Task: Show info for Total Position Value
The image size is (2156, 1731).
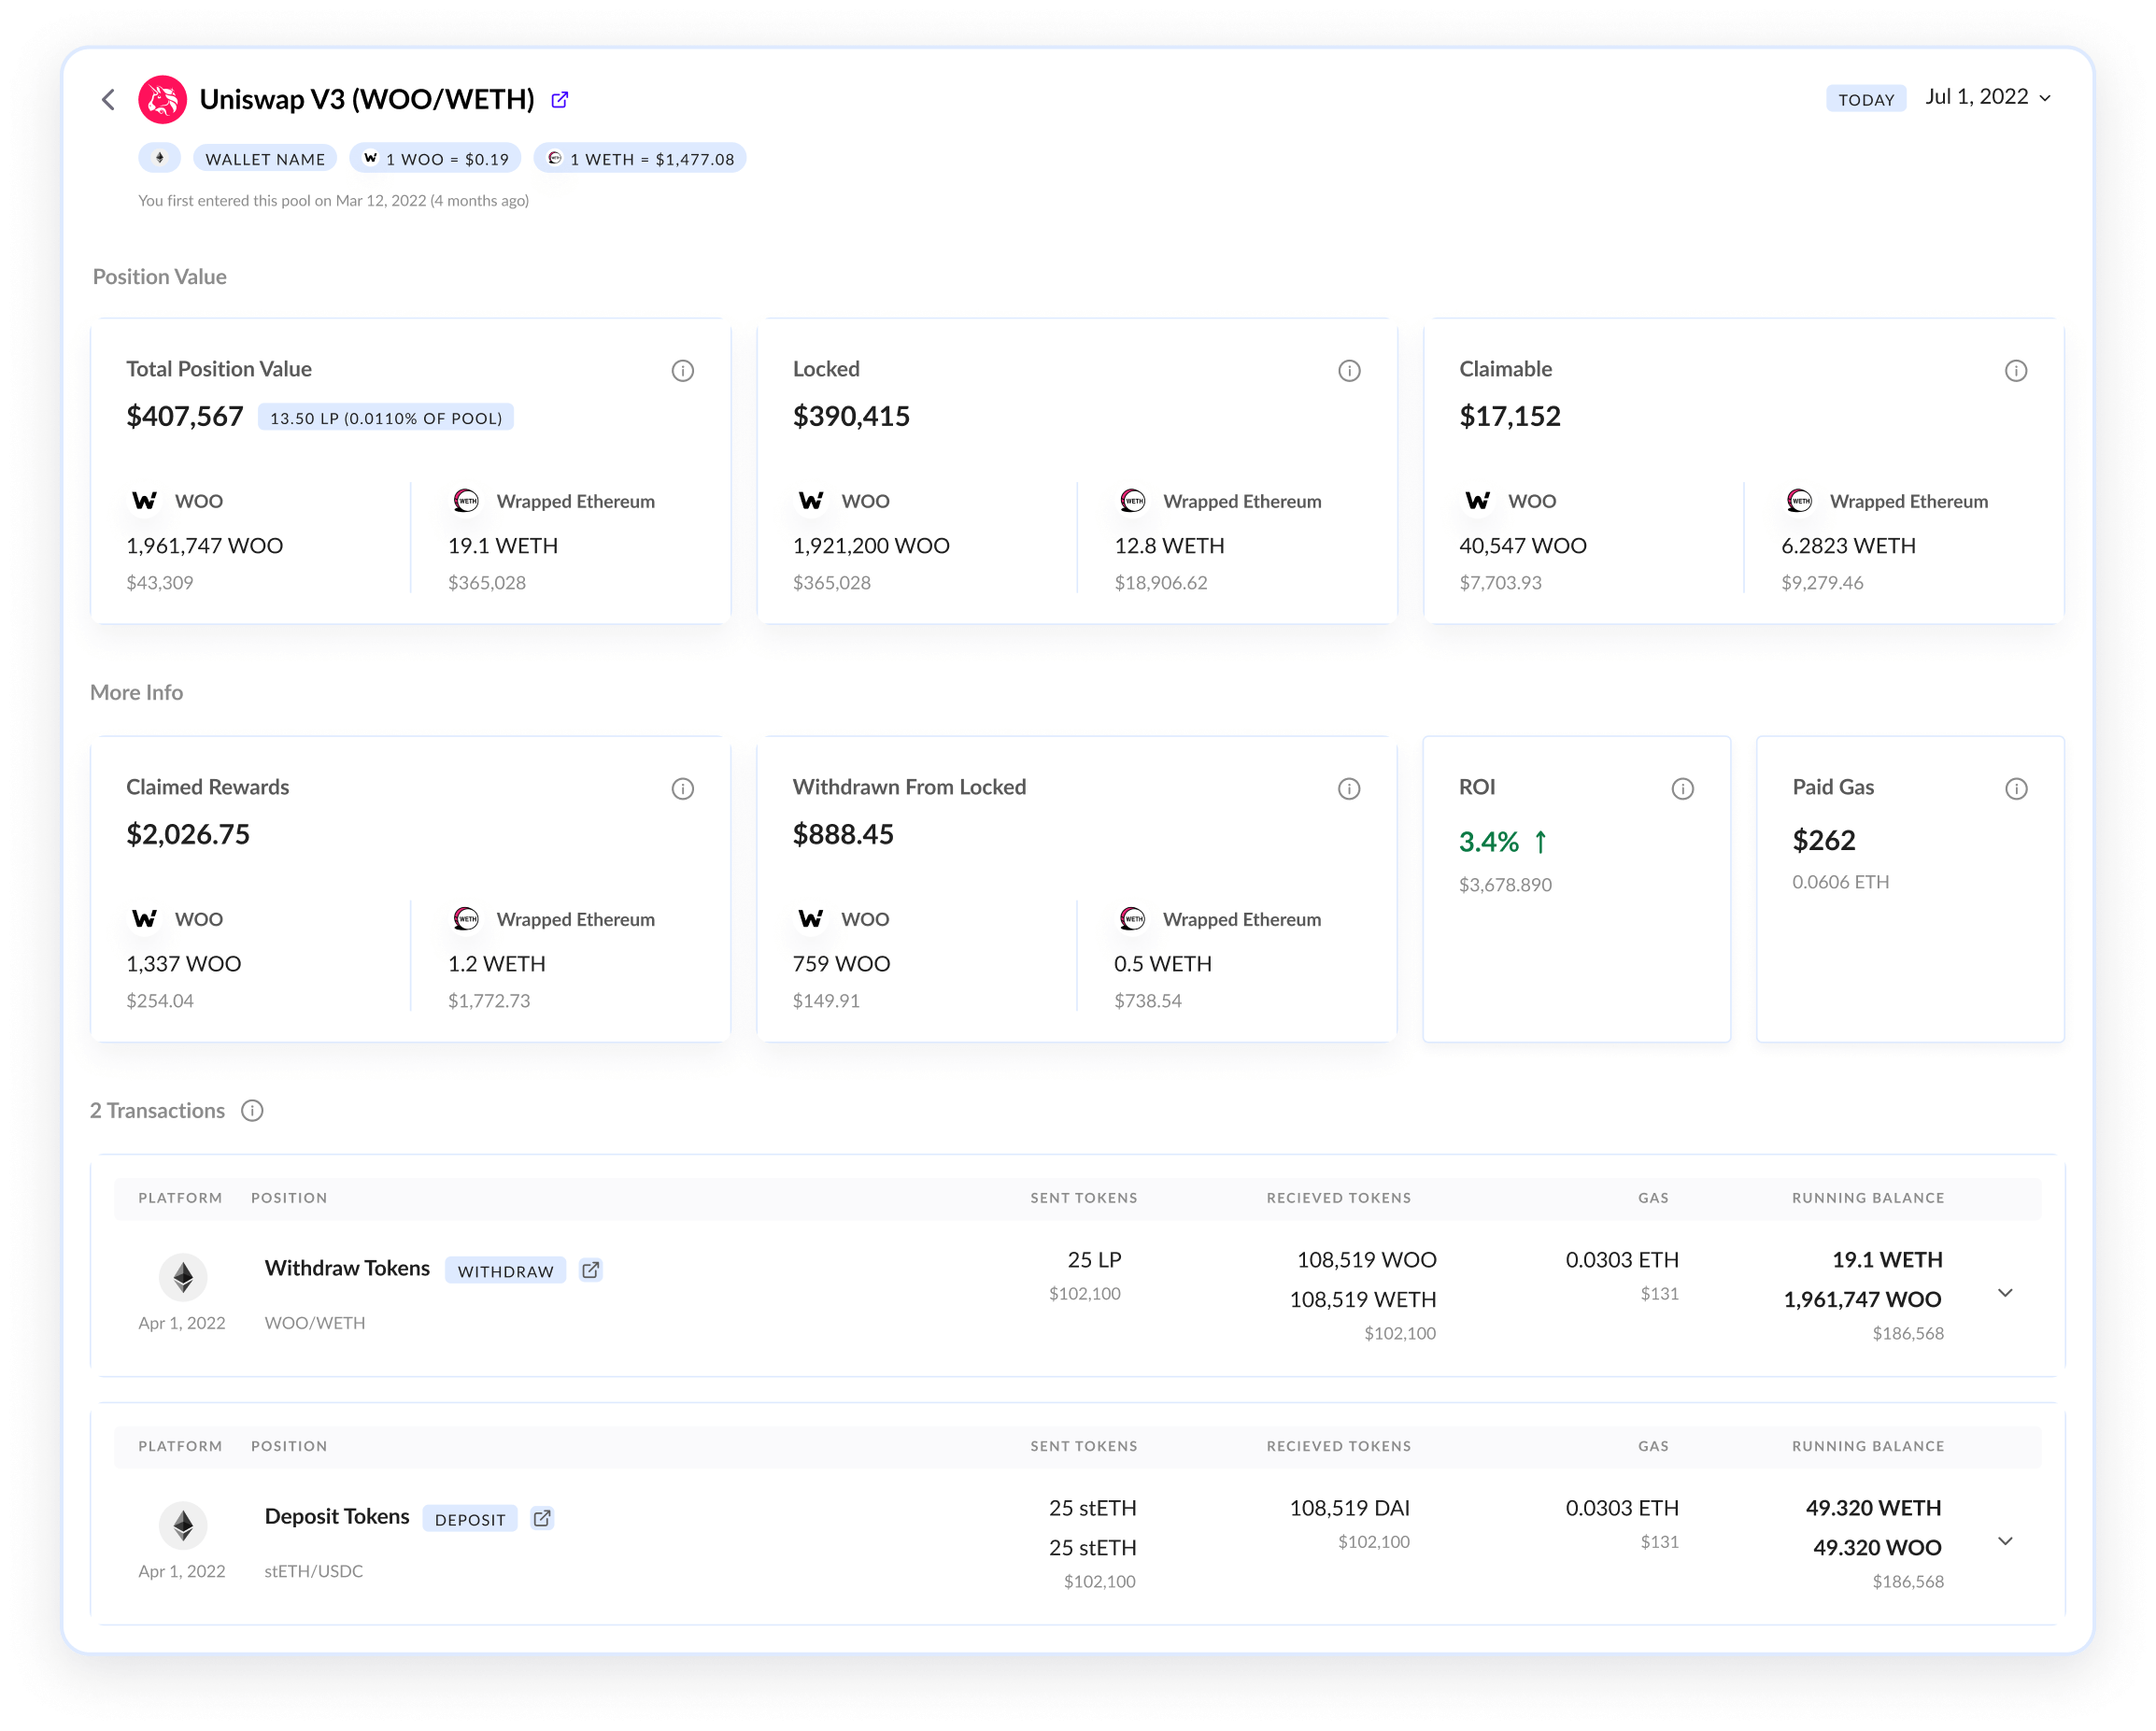Action: pyautogui.click(x=683, y=371)
